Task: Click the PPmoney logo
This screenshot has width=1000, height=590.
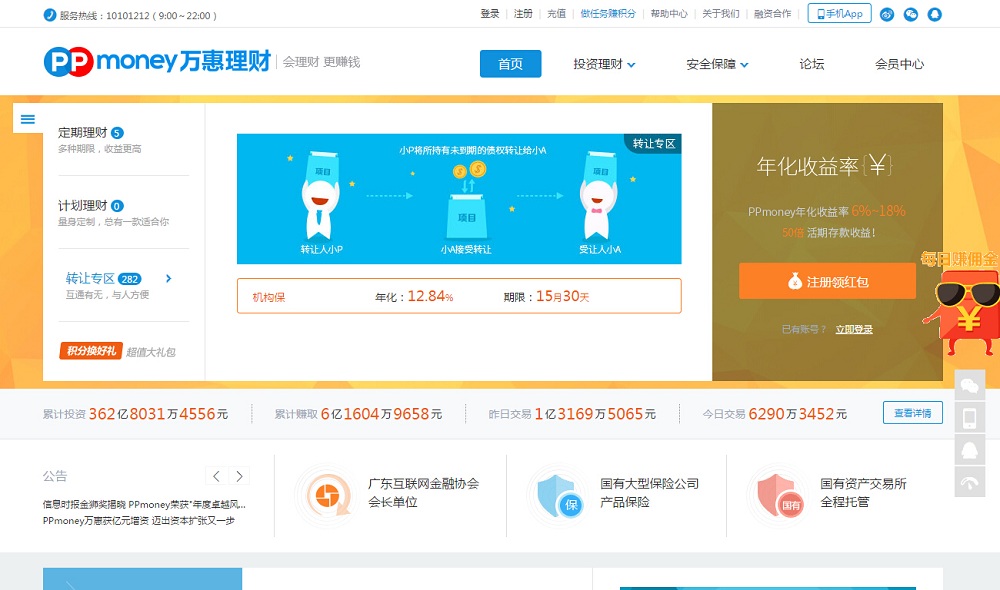Action: (x=158, y=62)
